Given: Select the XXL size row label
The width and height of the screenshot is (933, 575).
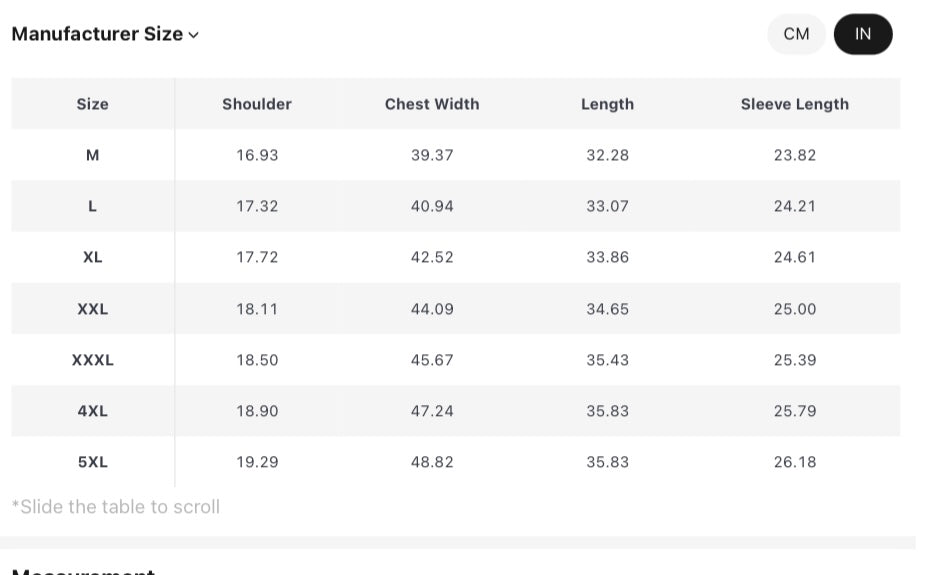Looking at the screenshot, I should (92, 309).
